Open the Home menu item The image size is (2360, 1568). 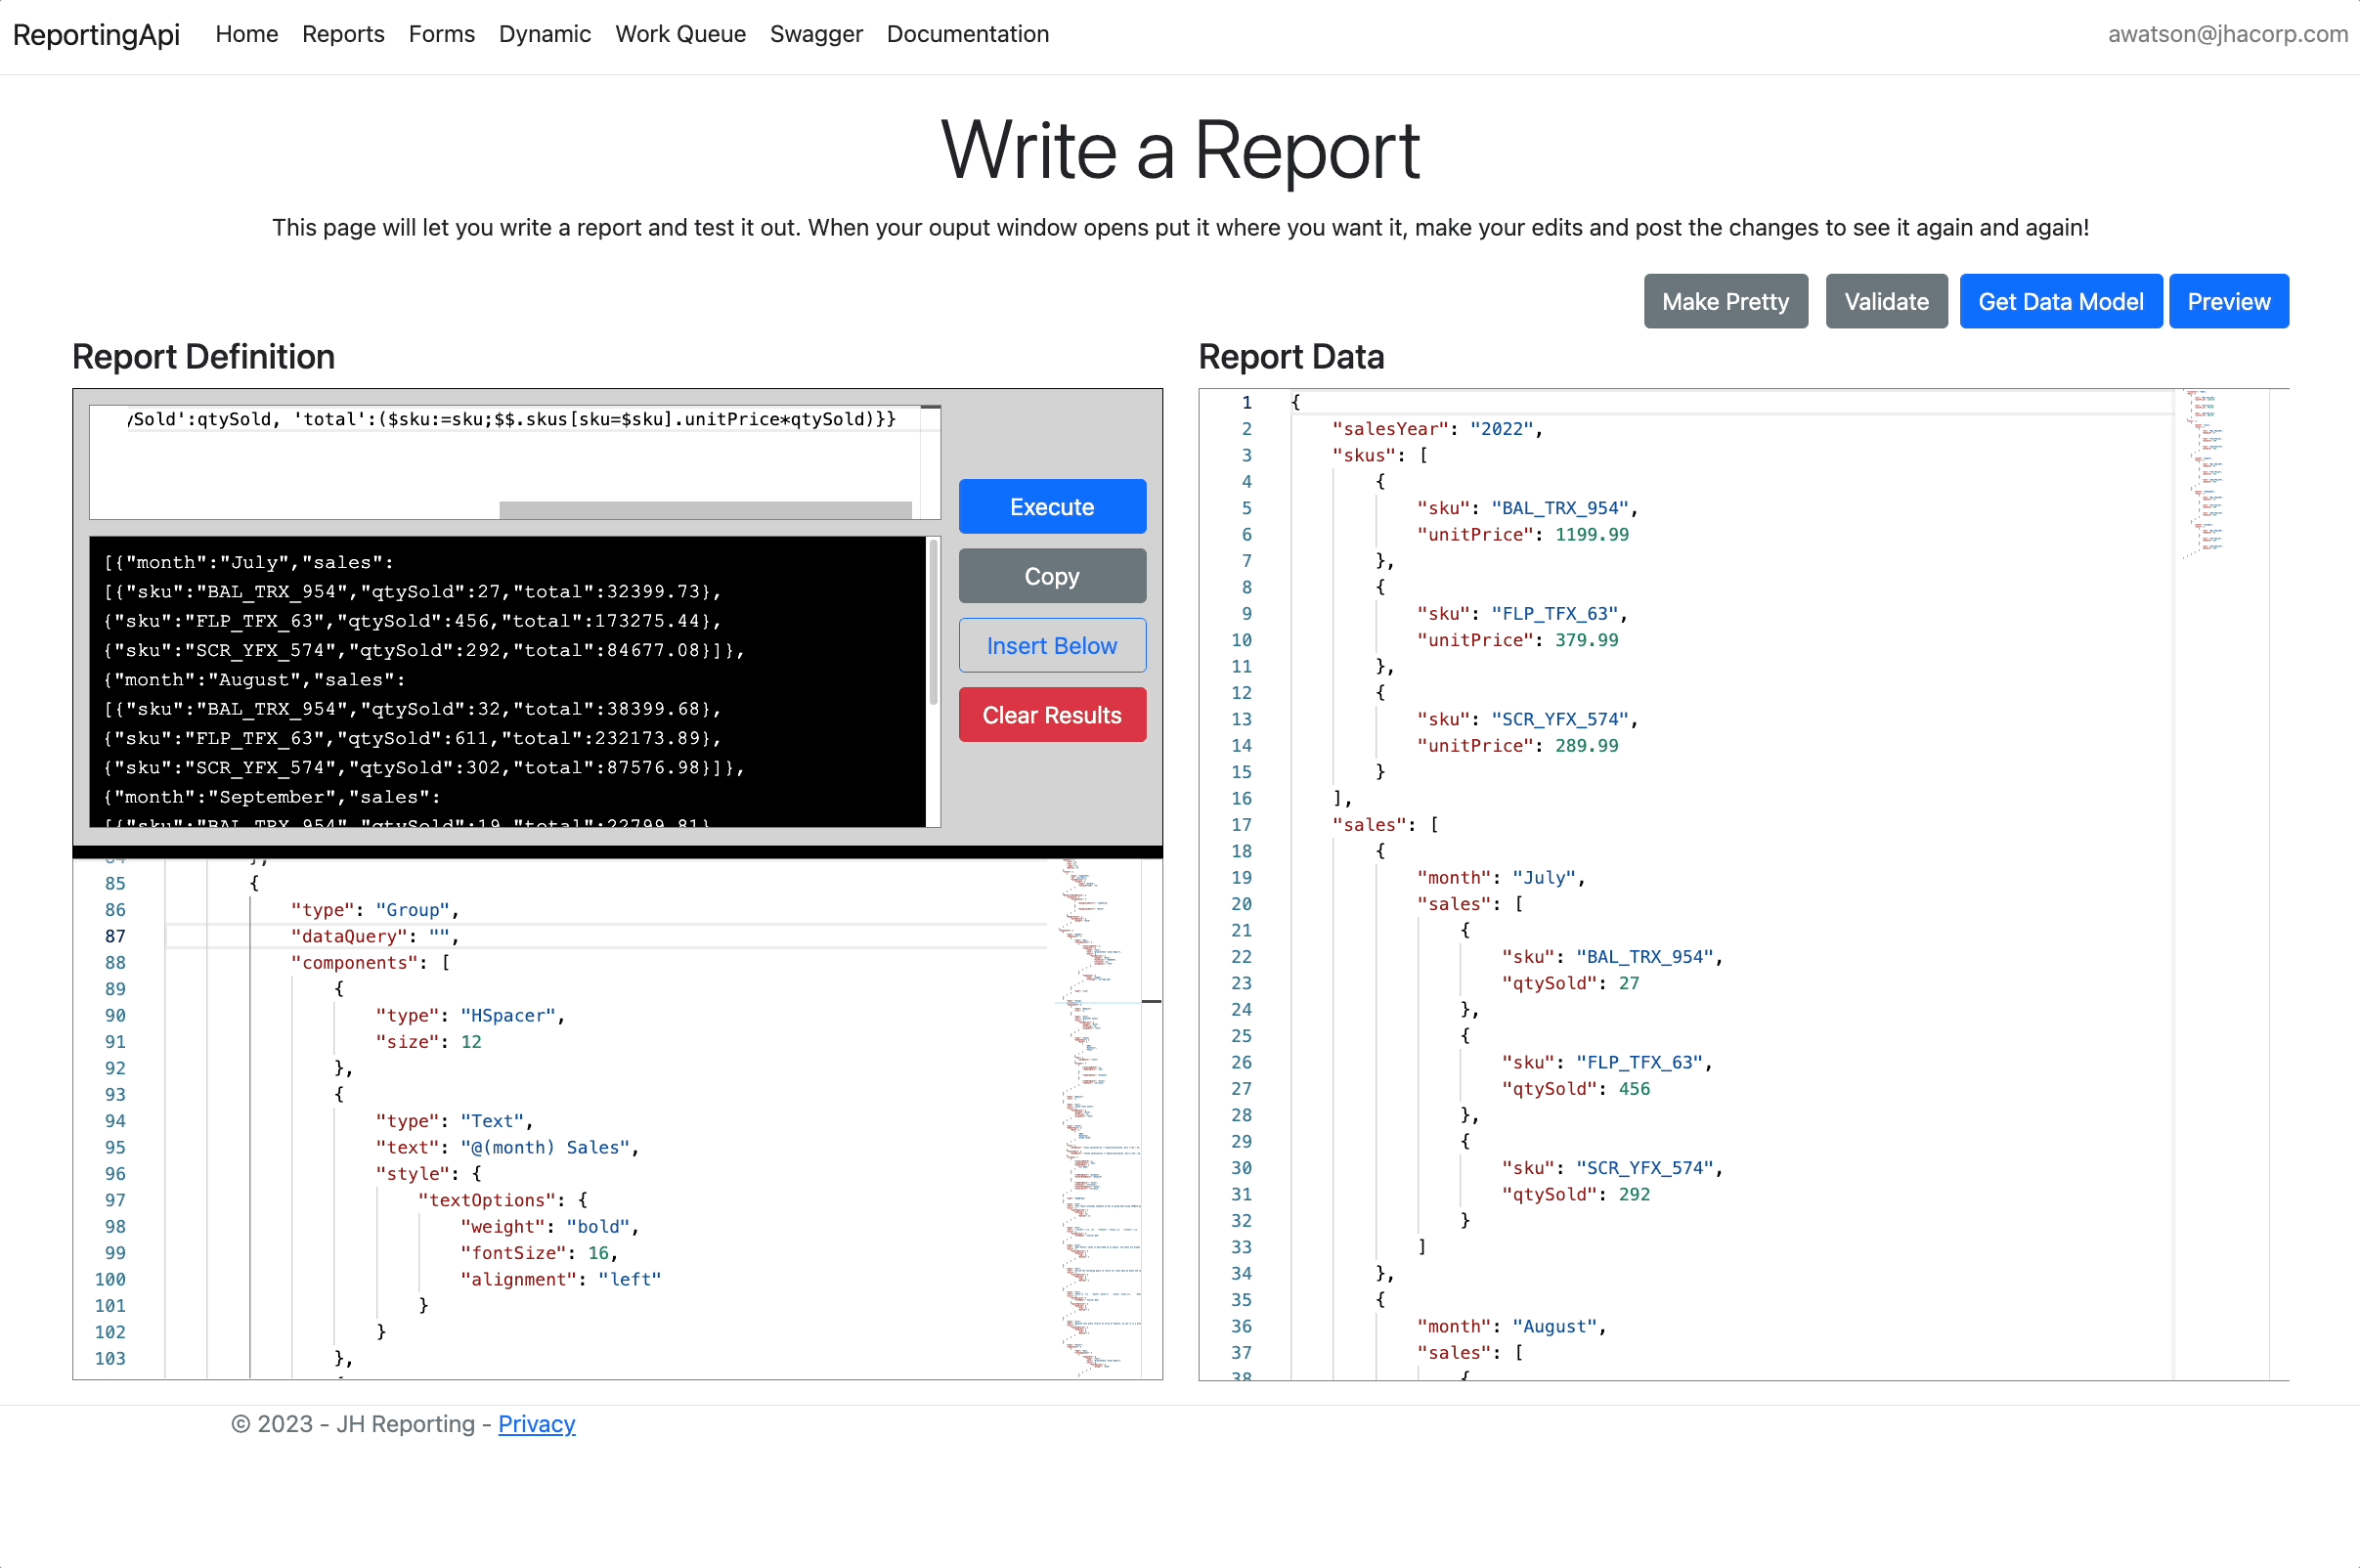click(246, 34)
